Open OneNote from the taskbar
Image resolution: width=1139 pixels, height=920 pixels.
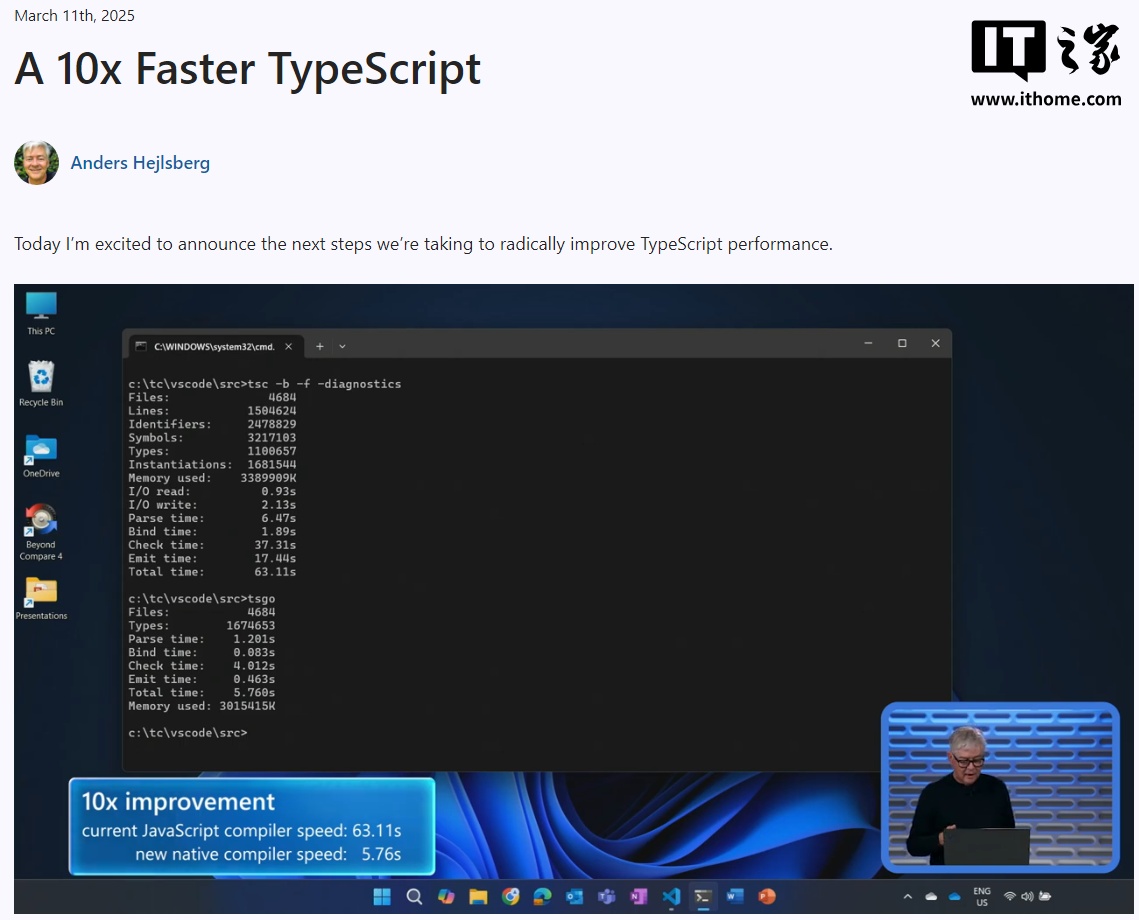pos(639,897)
